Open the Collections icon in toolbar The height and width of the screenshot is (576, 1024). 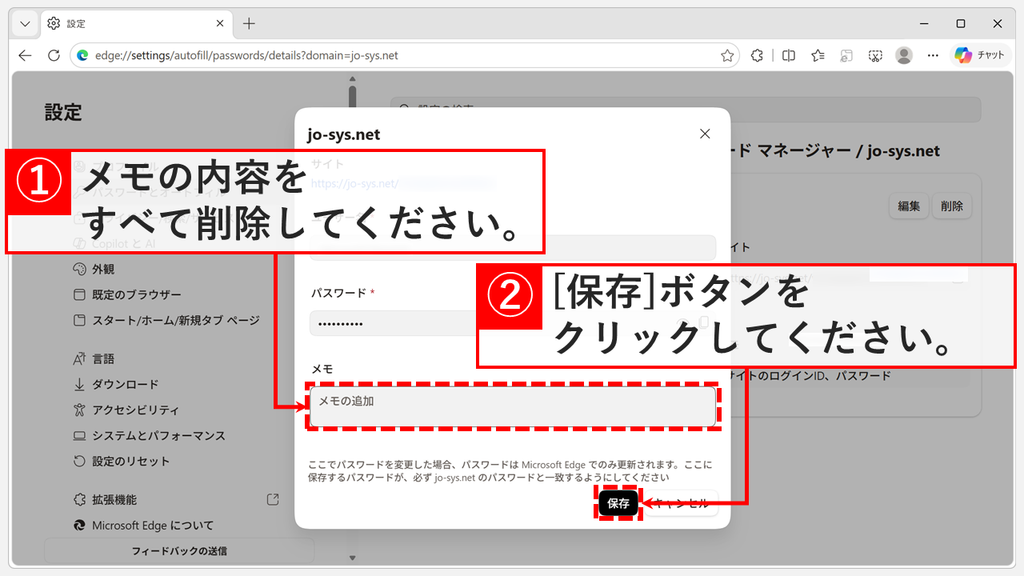846,56
